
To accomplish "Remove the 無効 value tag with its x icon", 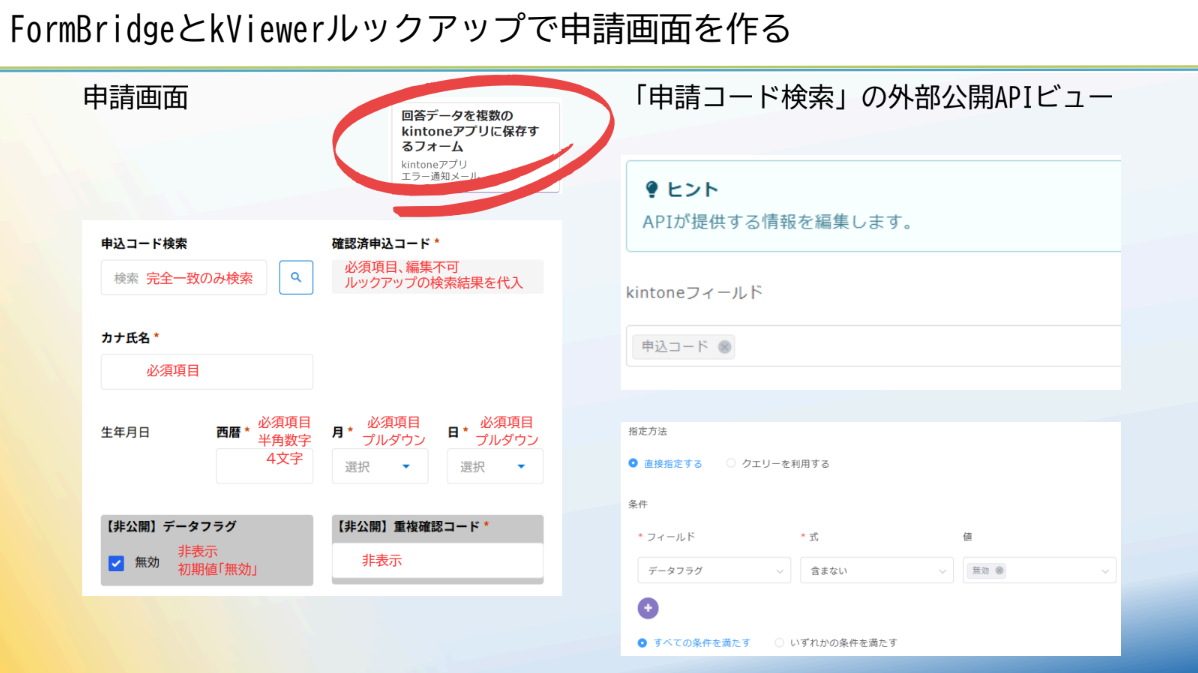I will 999,571.
